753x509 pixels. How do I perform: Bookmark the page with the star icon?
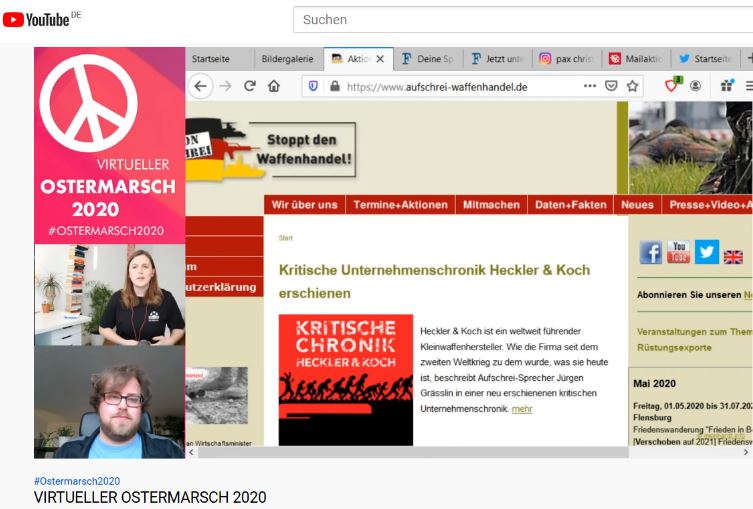tap(632, 86)
